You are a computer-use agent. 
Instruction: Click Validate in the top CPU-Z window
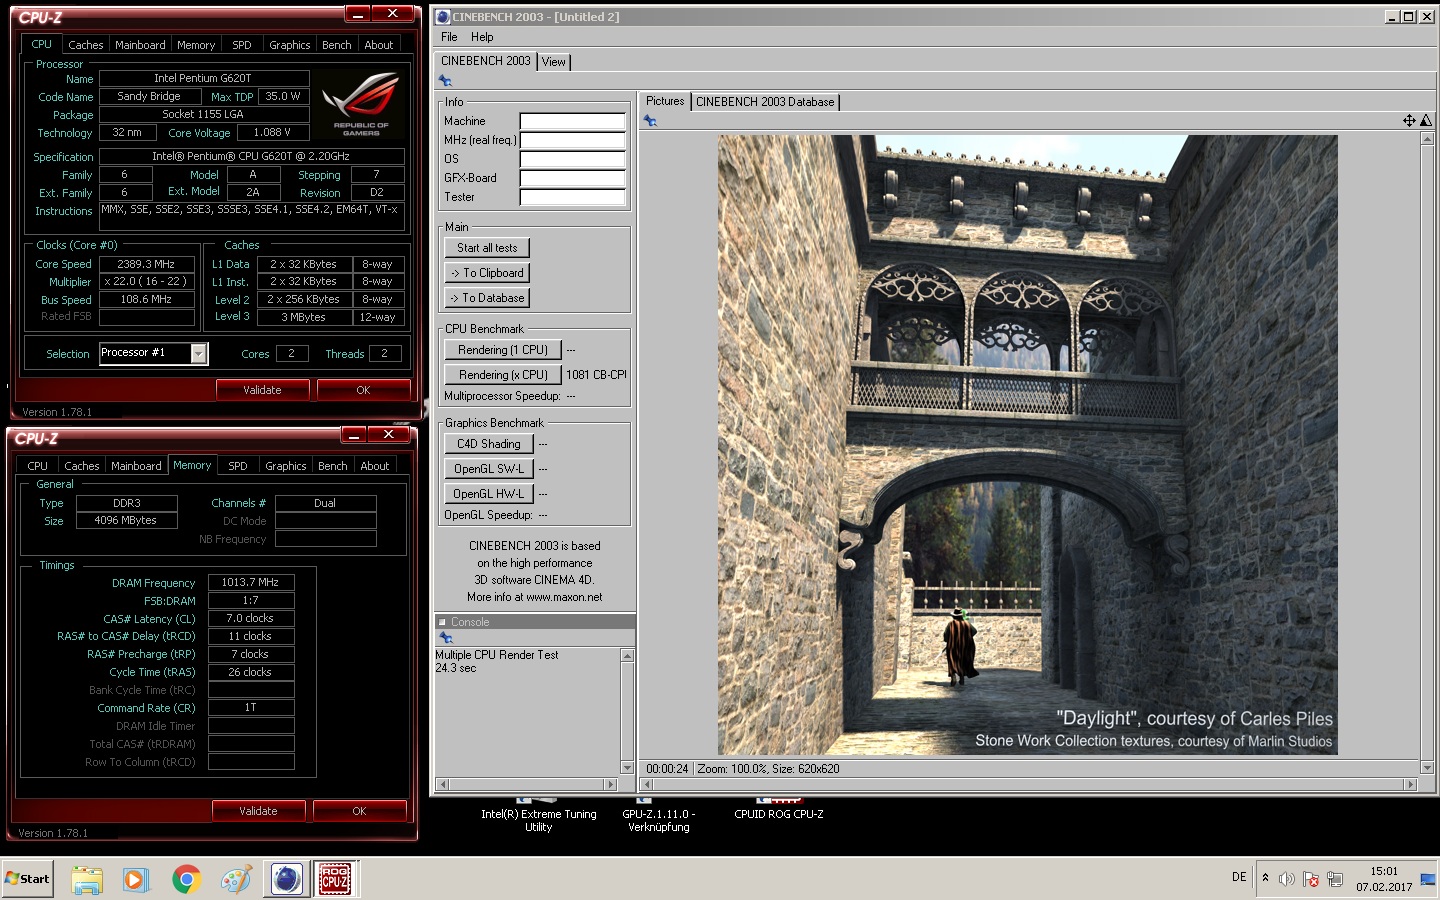(262, 390)
